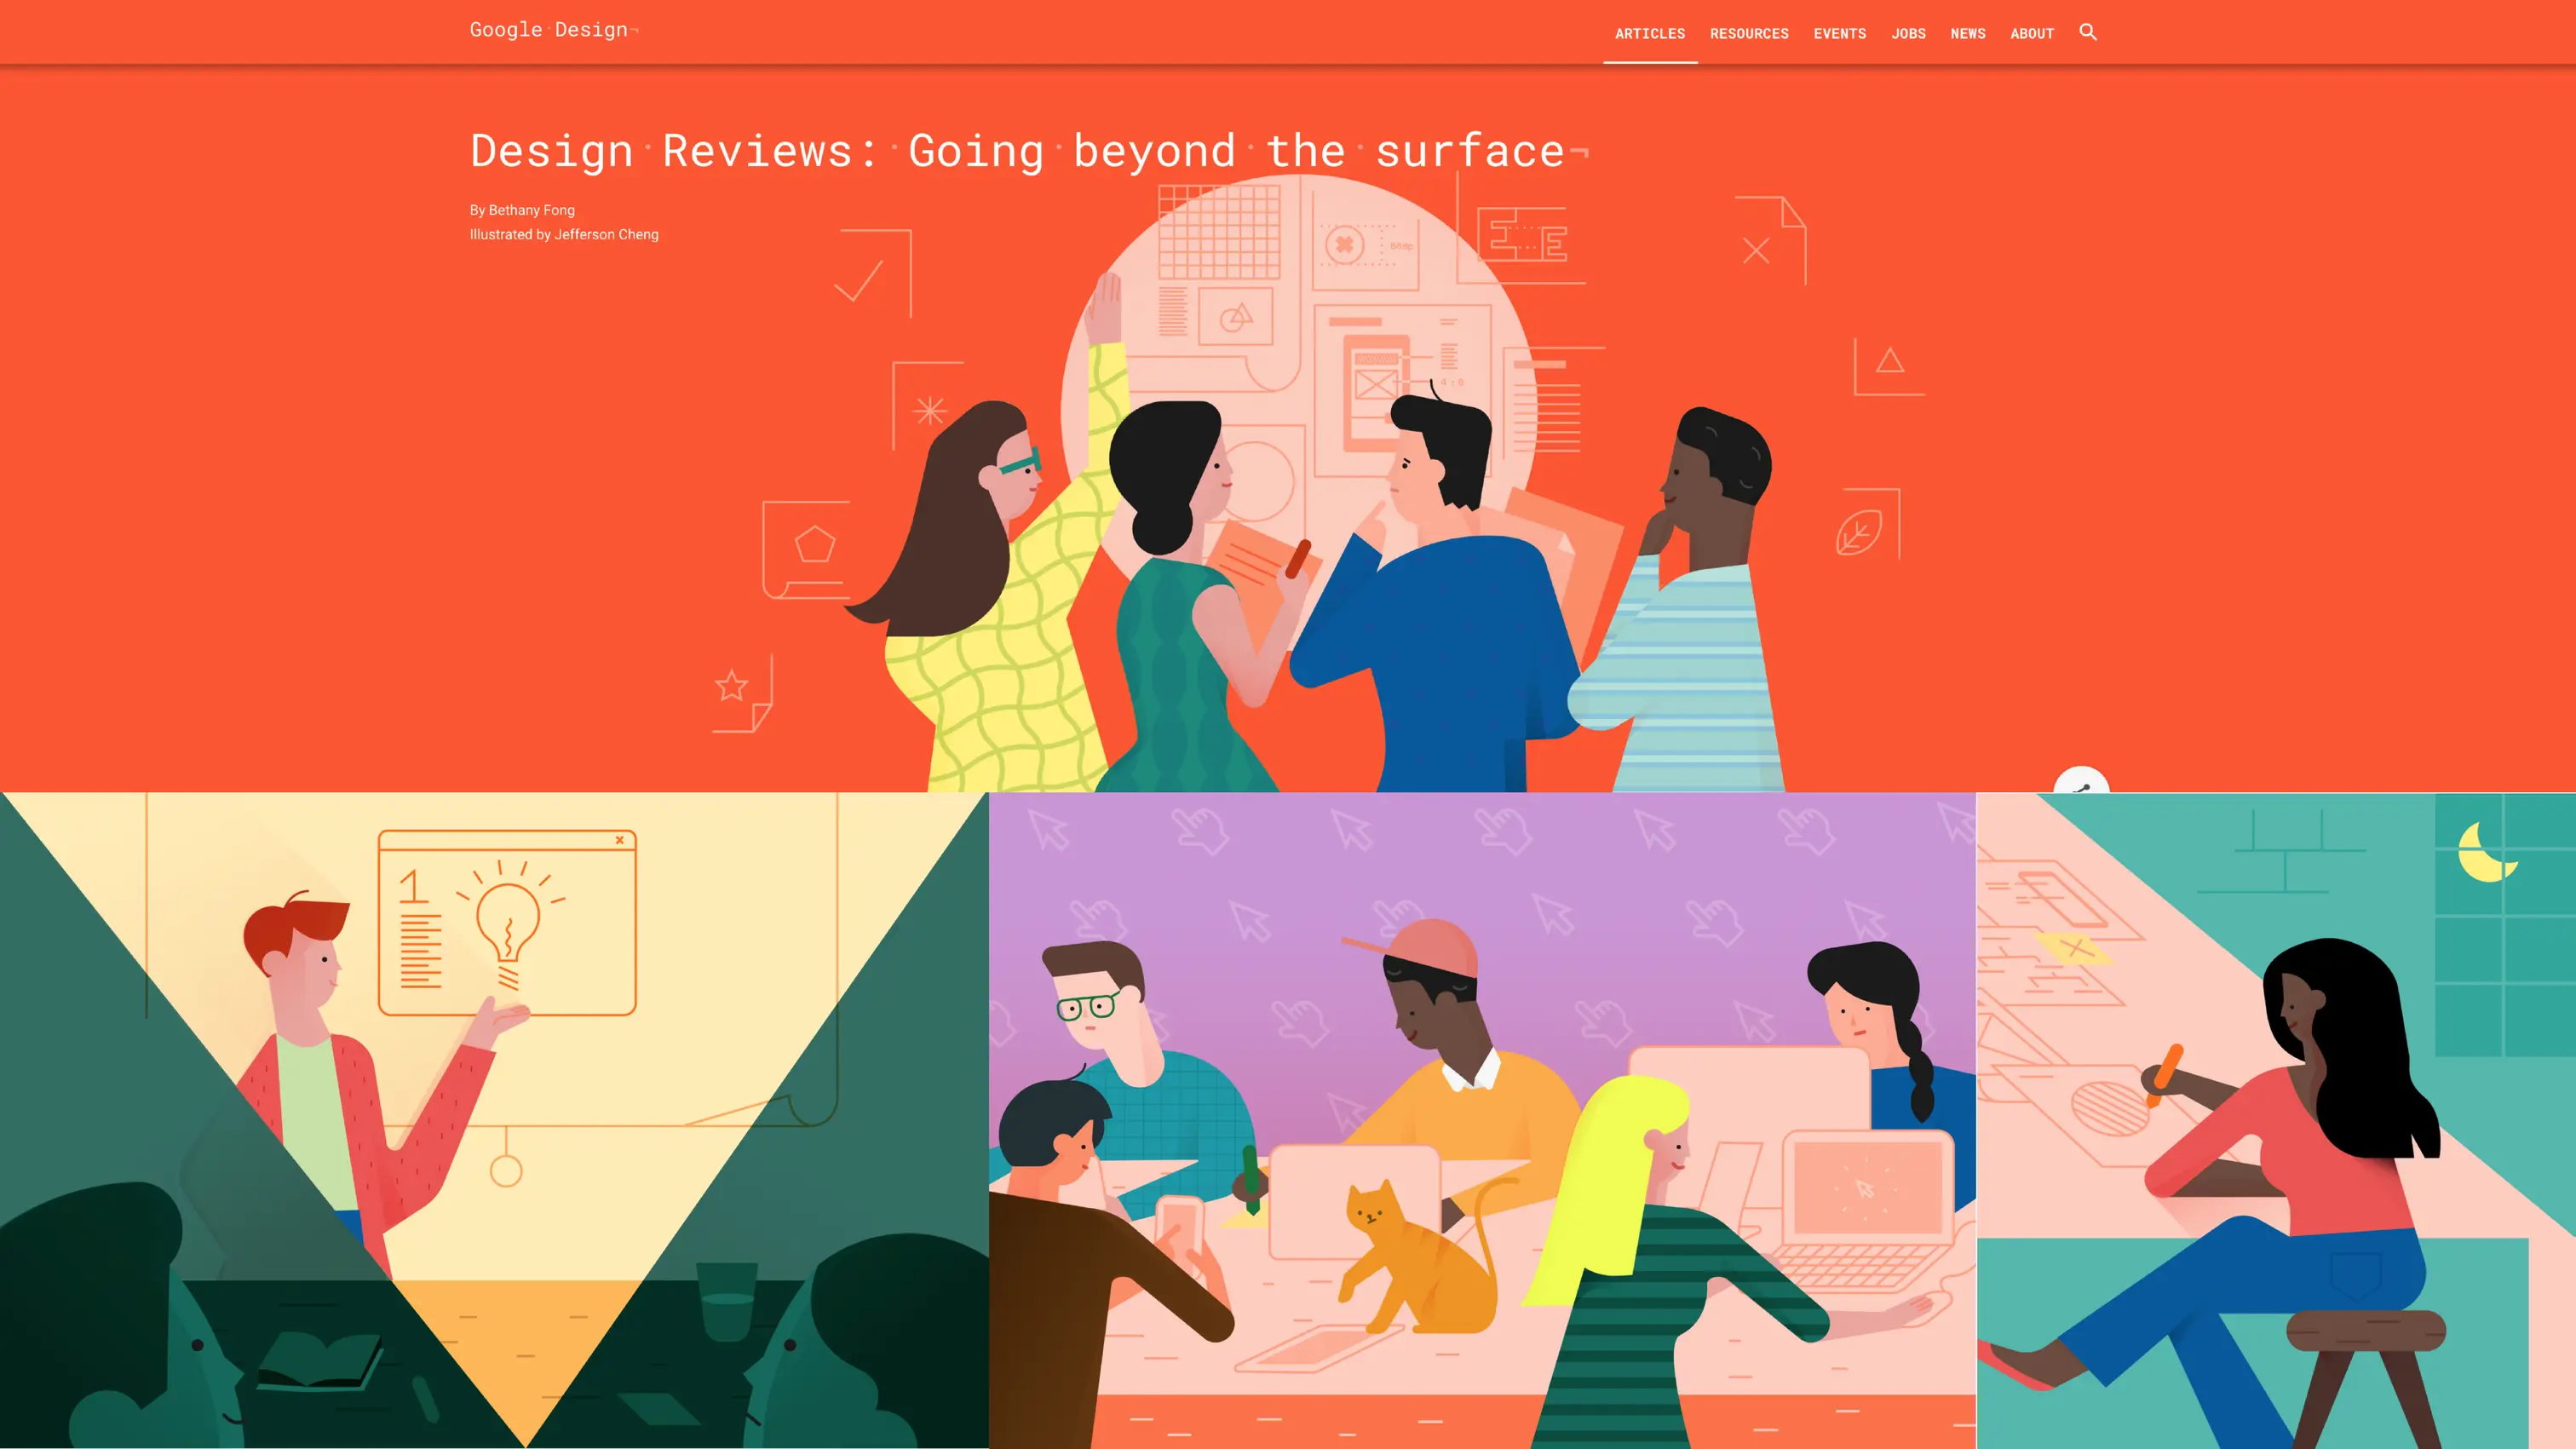Open the Resources menu item
This screenshot has height=1449, width=2576.
(1749, 33)
